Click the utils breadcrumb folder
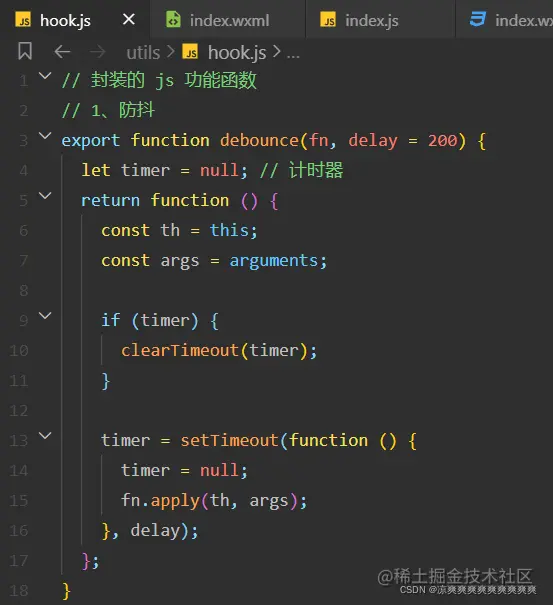Image resolution: width=553 pixels, height=605 pixels. coord(143,52)
